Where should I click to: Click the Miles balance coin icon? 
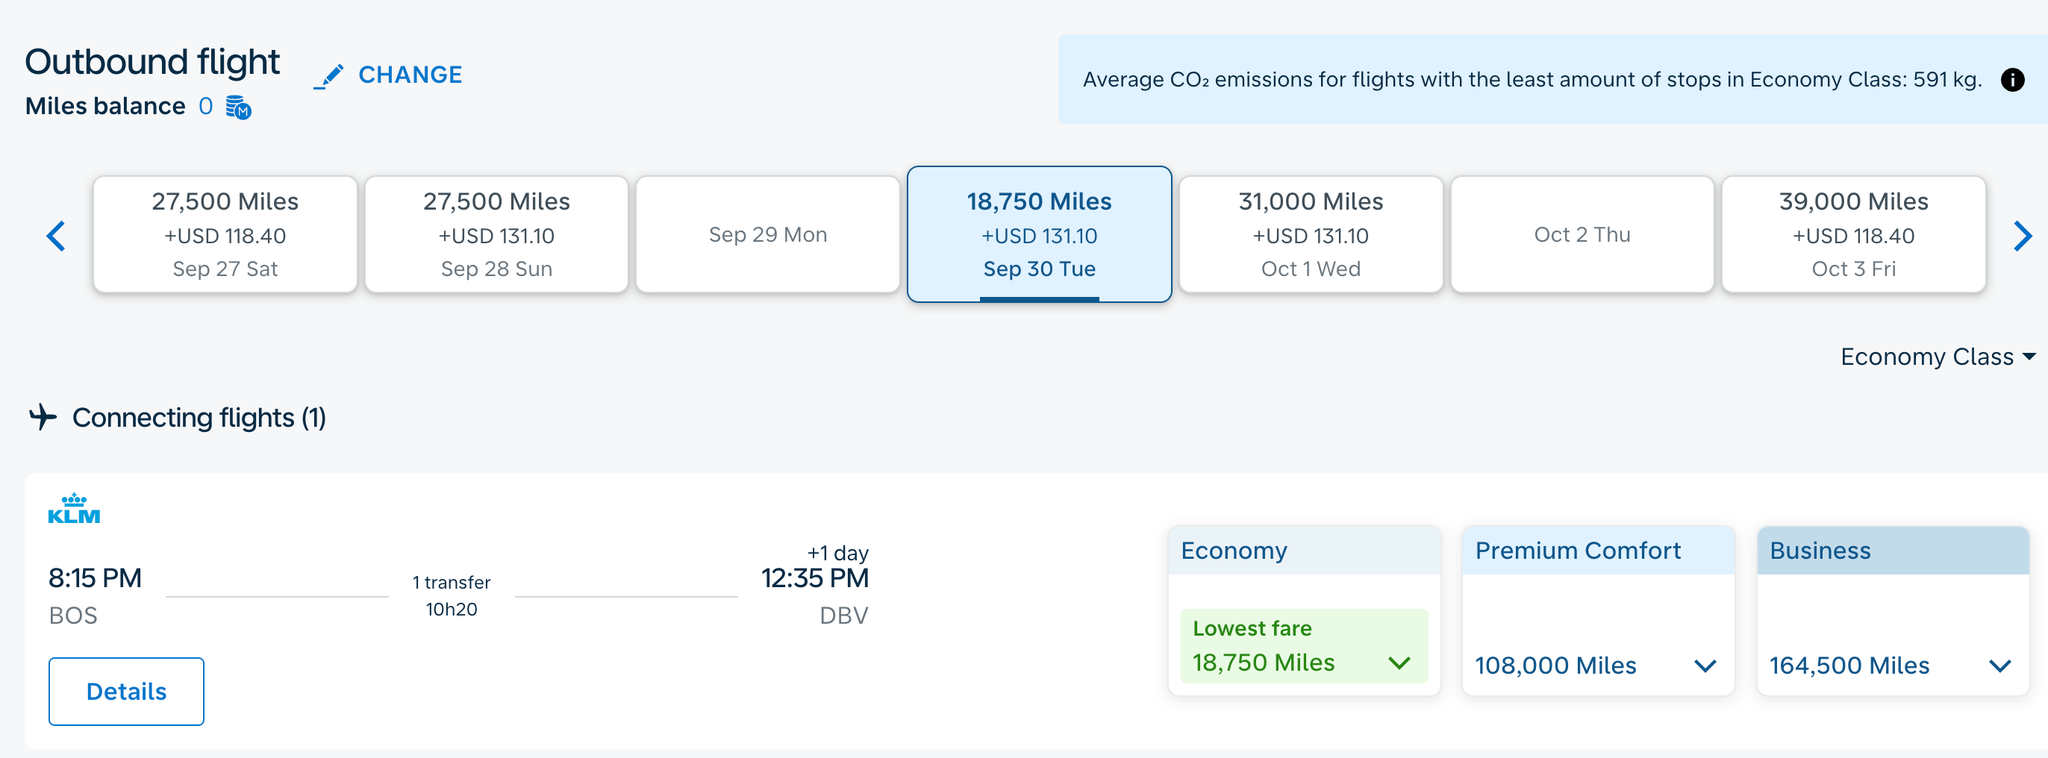[x=236, y=106]
